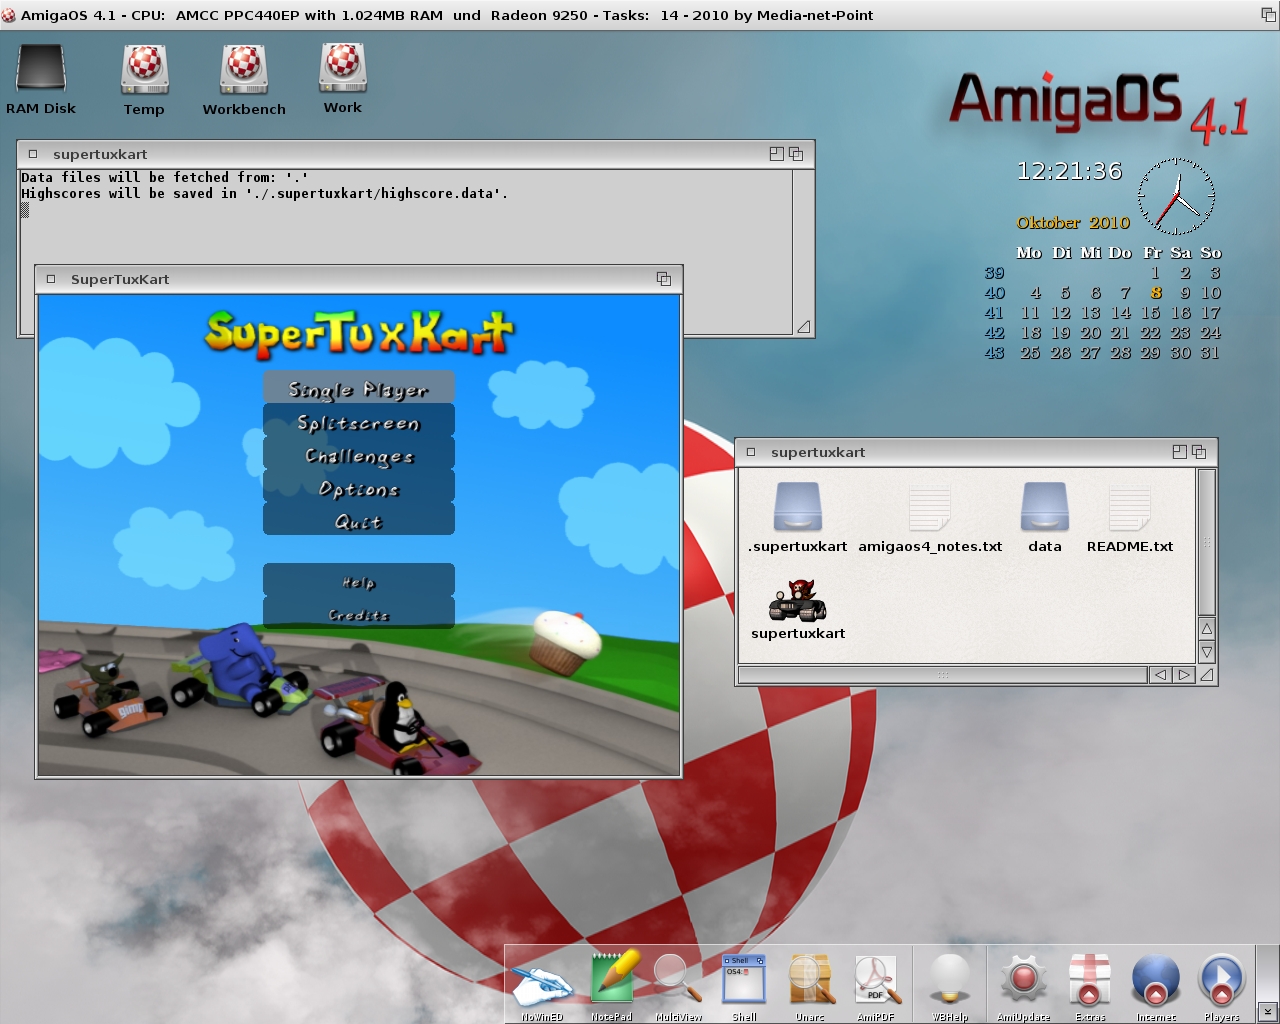Click the zoom gadget of supertuxkart drawer

pyautogui.click(x=1179, y=452)
